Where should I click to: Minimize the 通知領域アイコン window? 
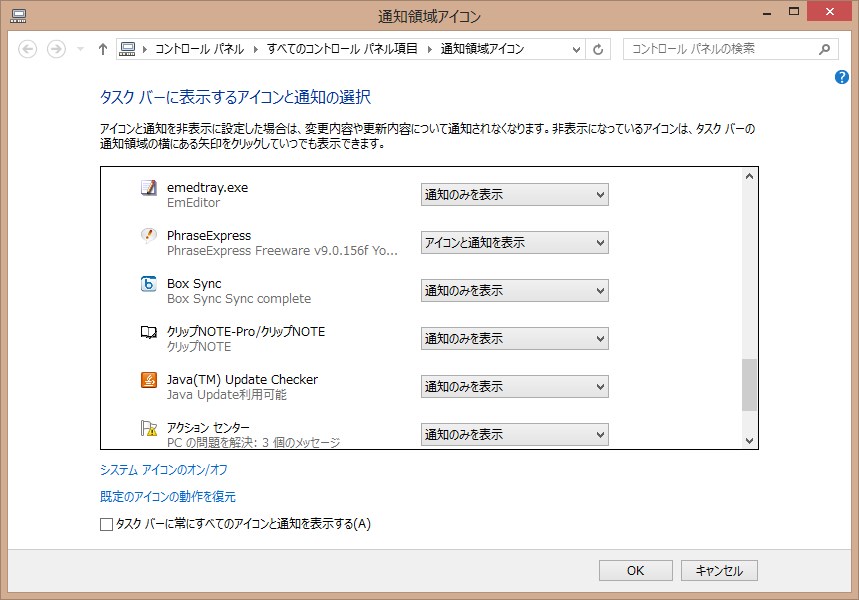click(767, 13)
